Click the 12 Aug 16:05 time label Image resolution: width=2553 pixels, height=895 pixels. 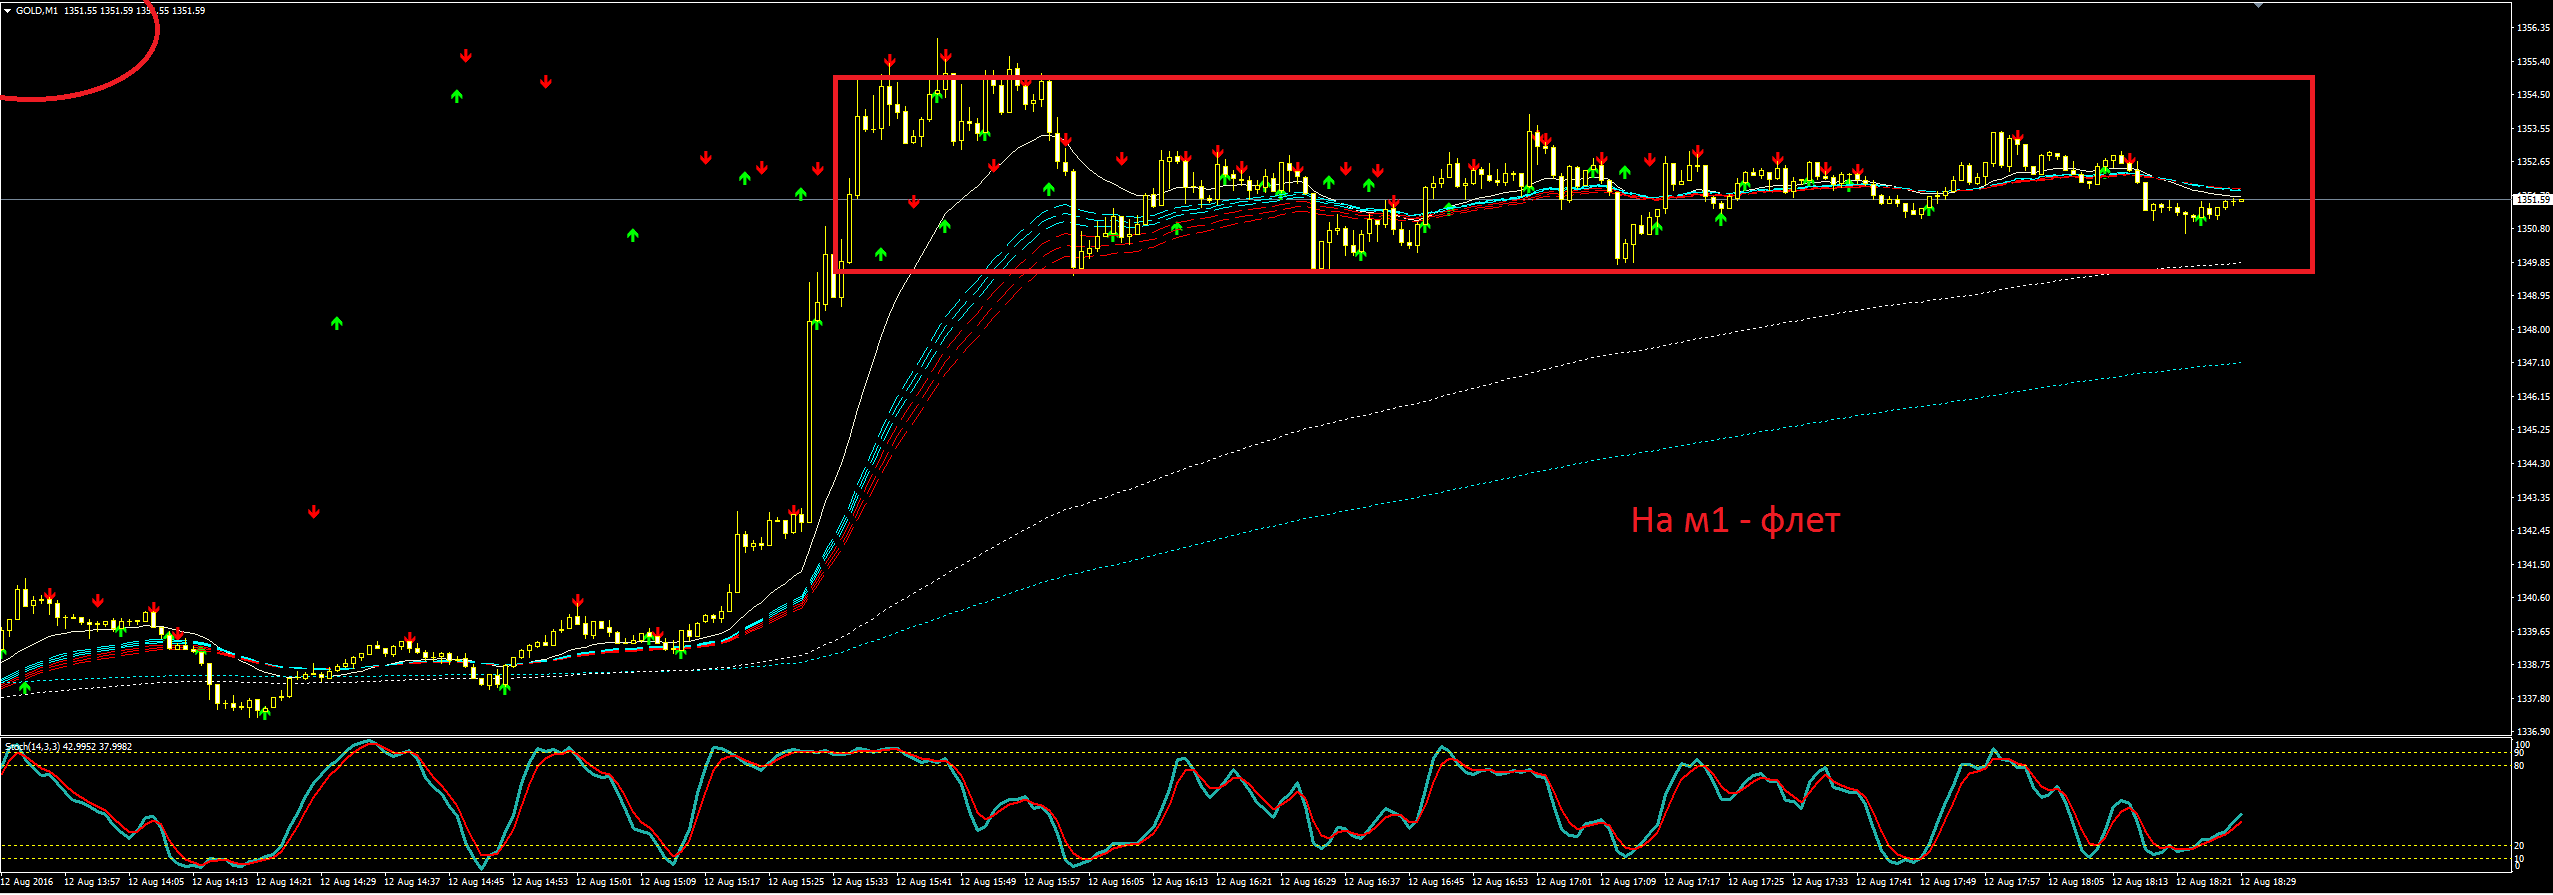pos(1116,882)
